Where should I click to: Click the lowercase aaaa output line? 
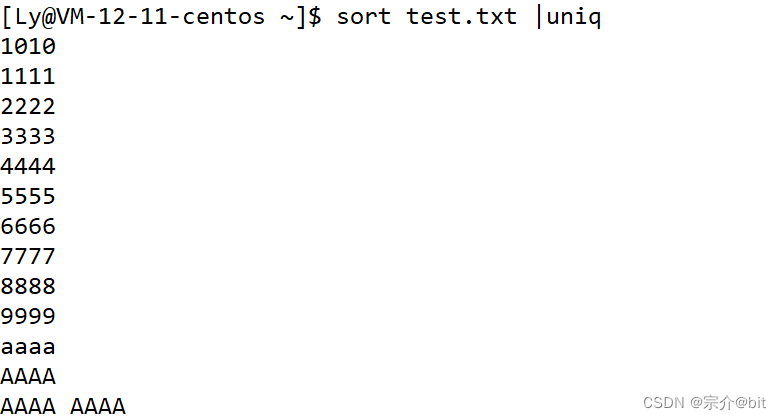click(x=28, y=348)
